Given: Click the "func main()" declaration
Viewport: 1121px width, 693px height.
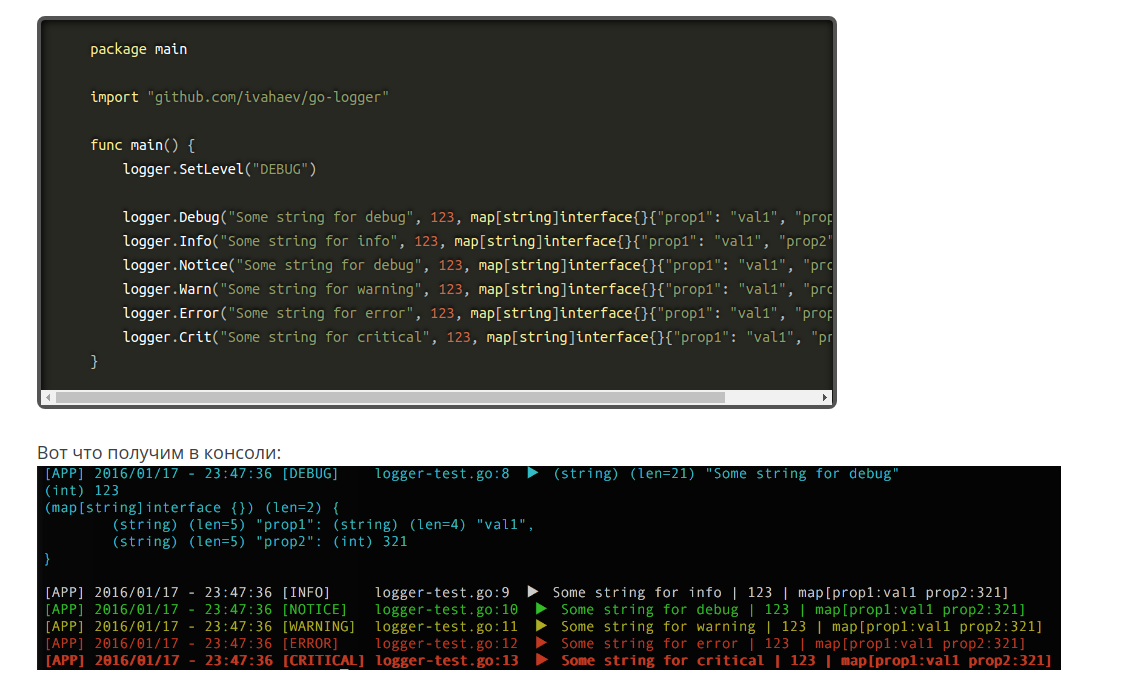Looking at the screenshot, I should [142, 145].
